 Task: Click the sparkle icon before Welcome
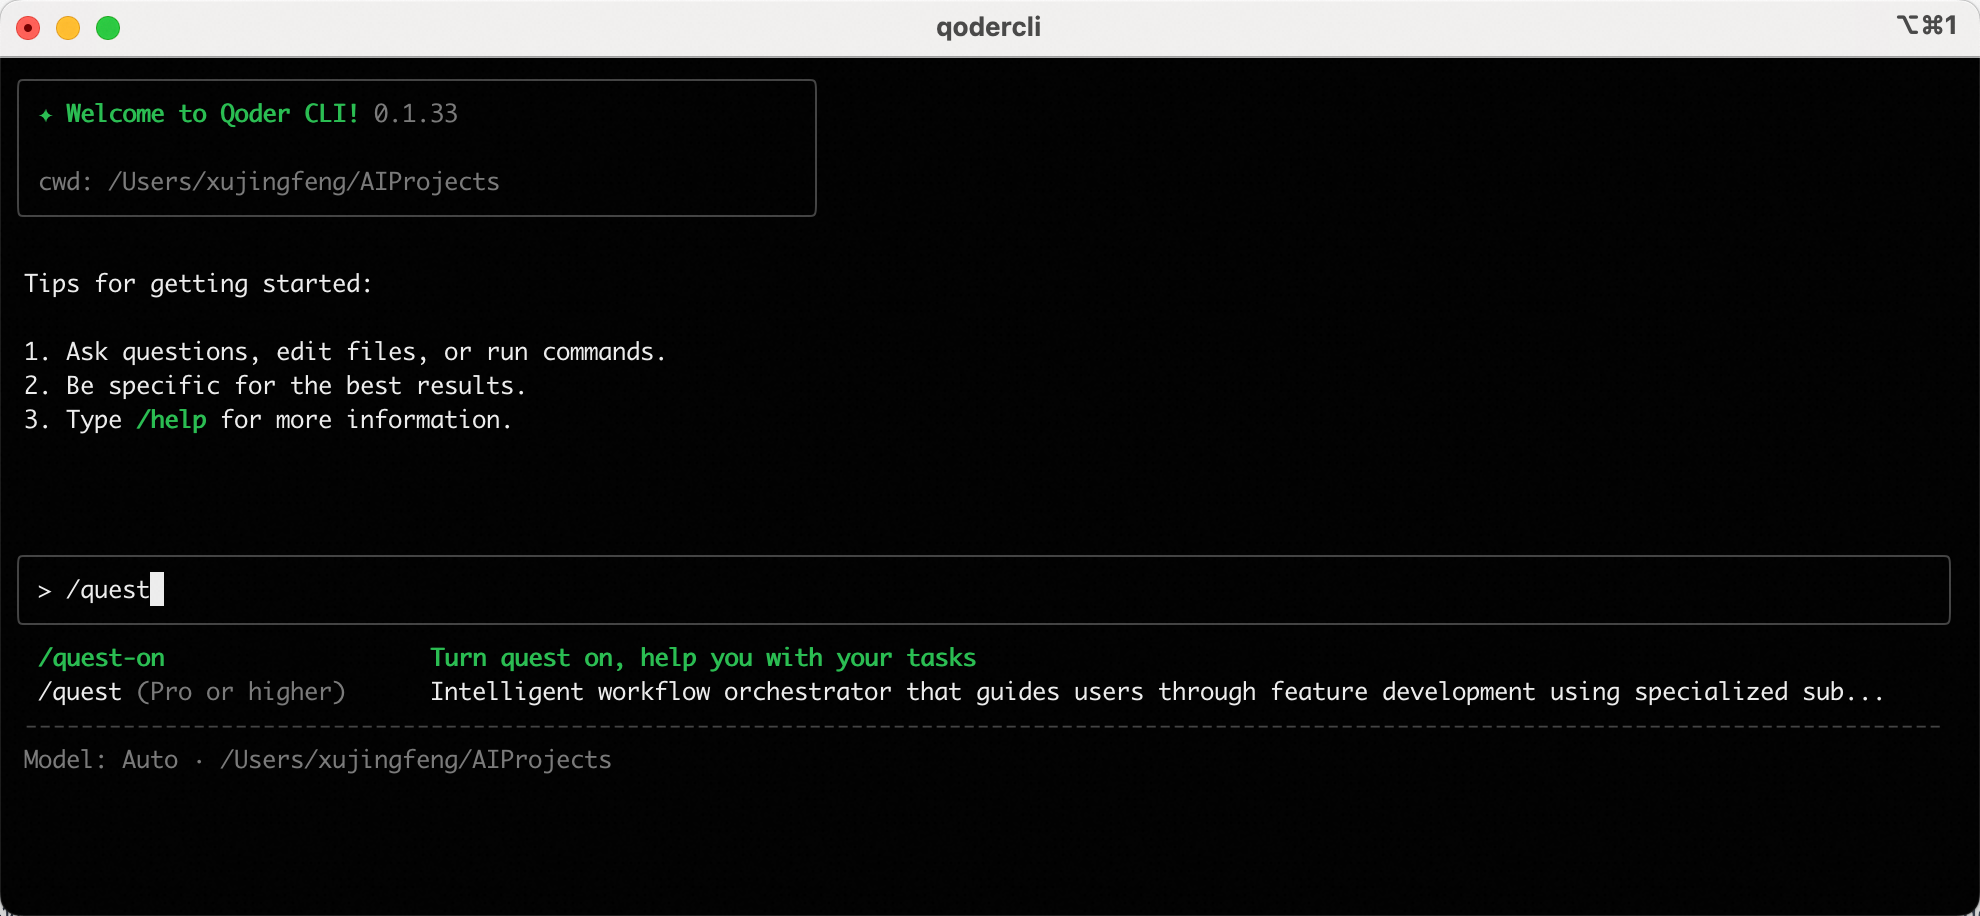pos(45,115)
